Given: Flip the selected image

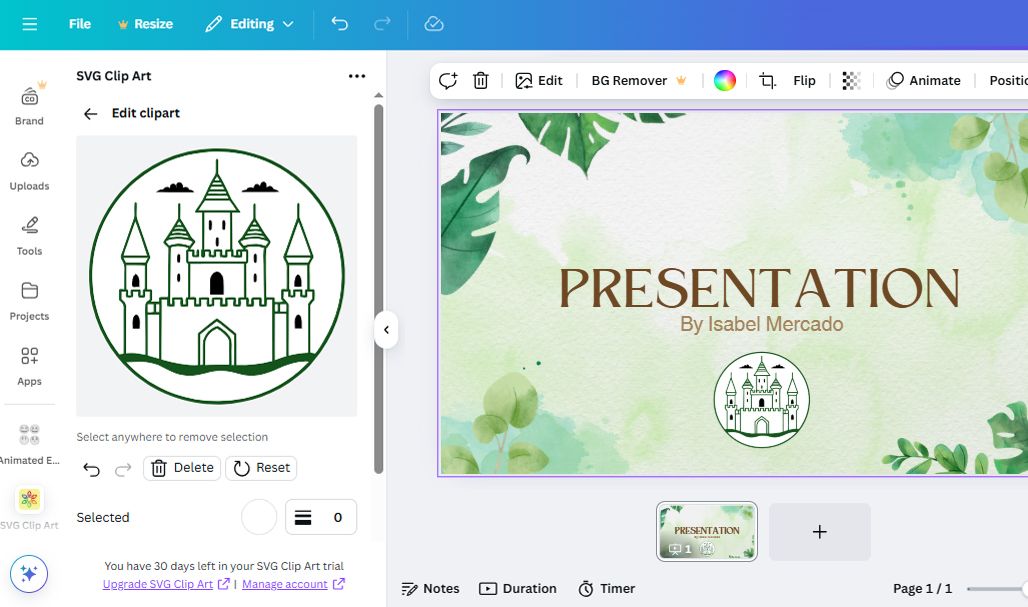Looking at the screenshot, I should tap(804, 80).
